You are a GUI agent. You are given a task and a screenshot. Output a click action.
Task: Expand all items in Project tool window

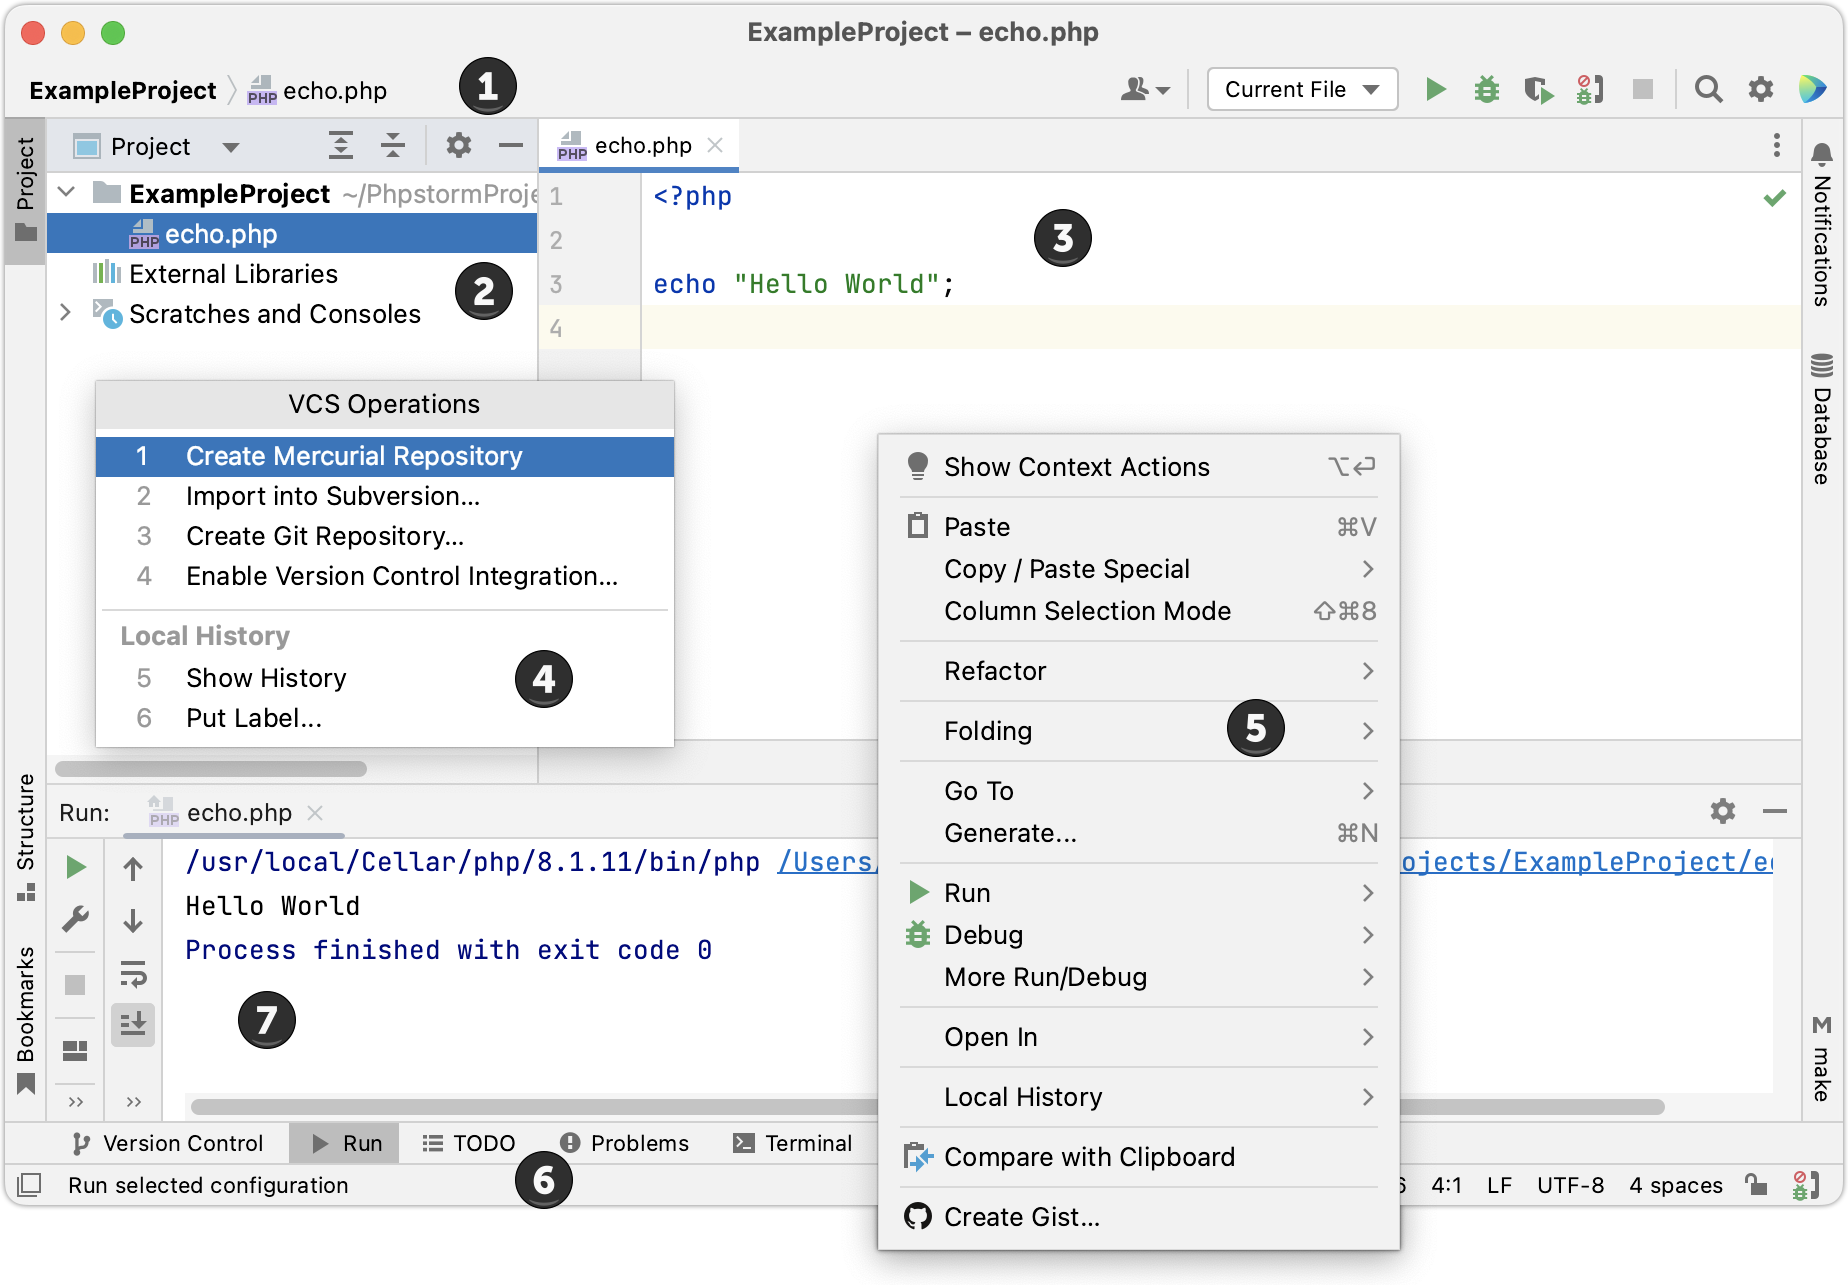(x=341, y=146)
